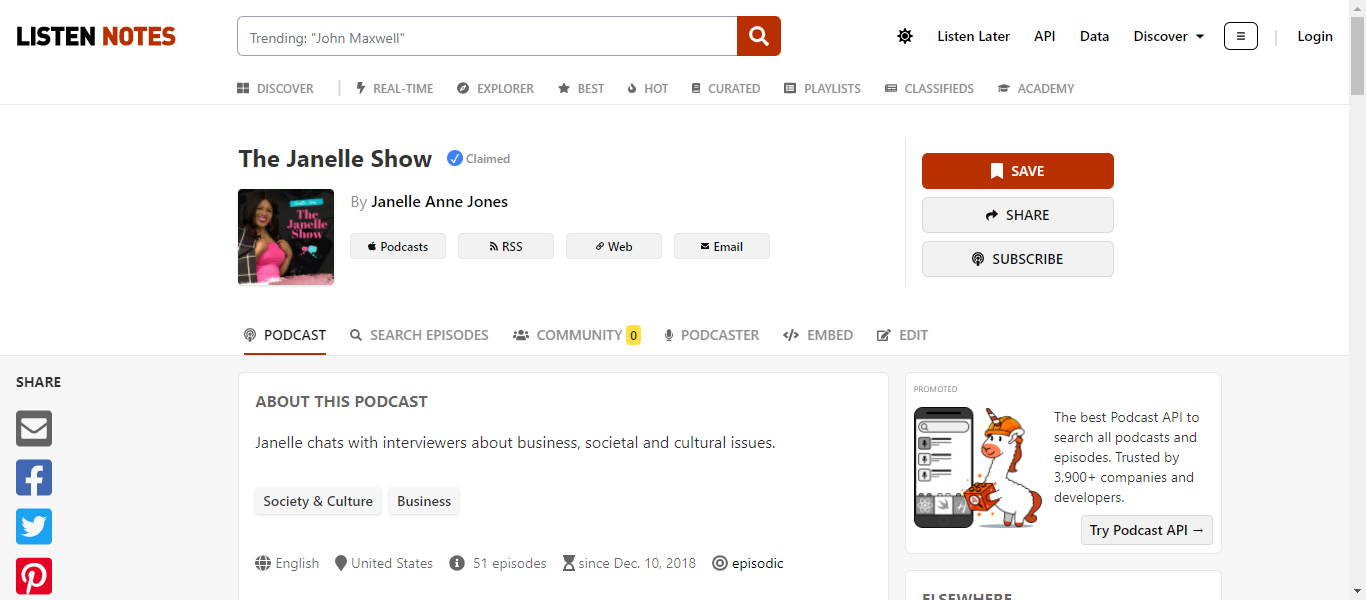Toggle the dark mode sun icon
The width and height of the screenshot is (1366, 600).
(x=905, y=36)
